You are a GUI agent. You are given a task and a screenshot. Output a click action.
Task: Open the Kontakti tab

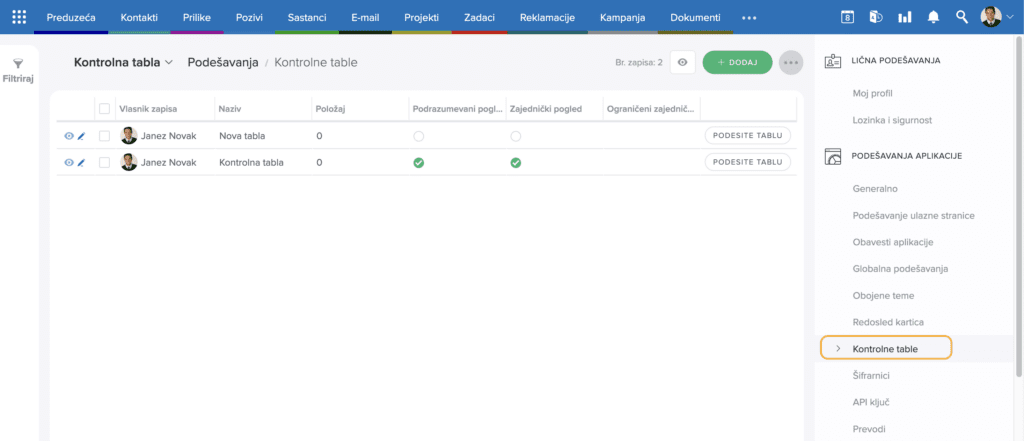(x=139, y=18)
